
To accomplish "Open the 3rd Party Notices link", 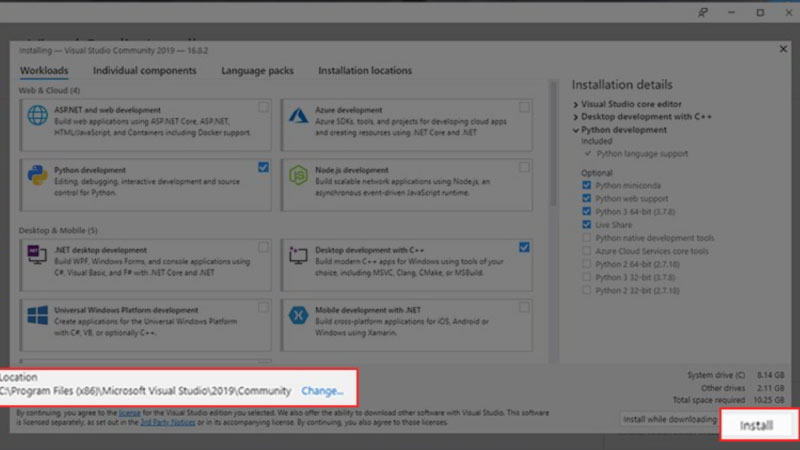I will (x=167, y=422).
